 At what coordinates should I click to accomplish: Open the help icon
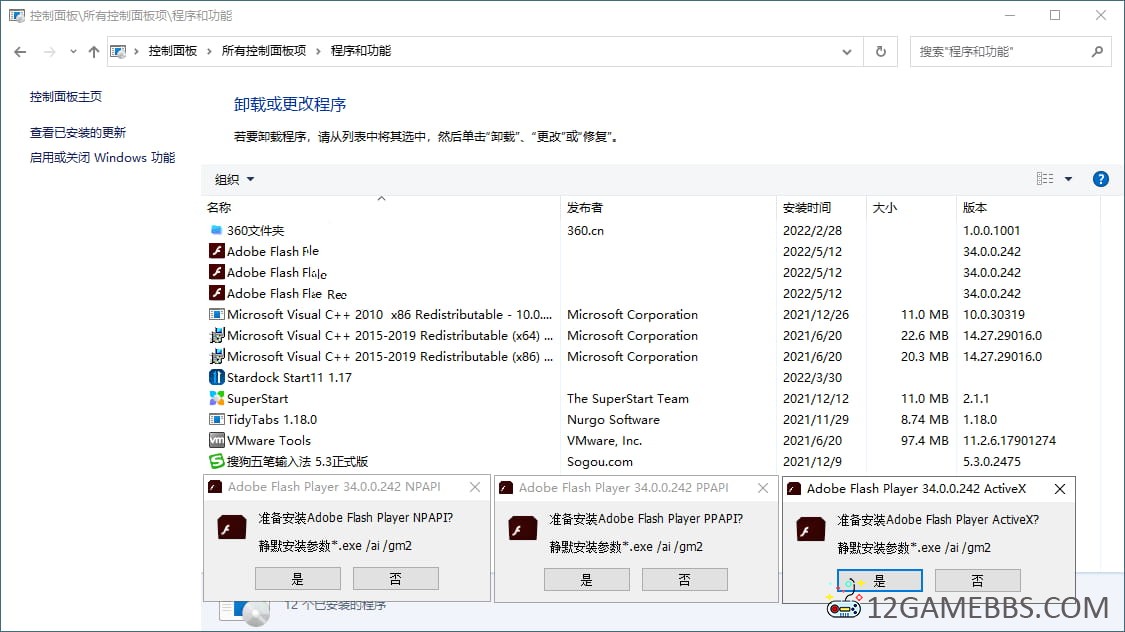pyautogui.click(x=1101, y=179)
